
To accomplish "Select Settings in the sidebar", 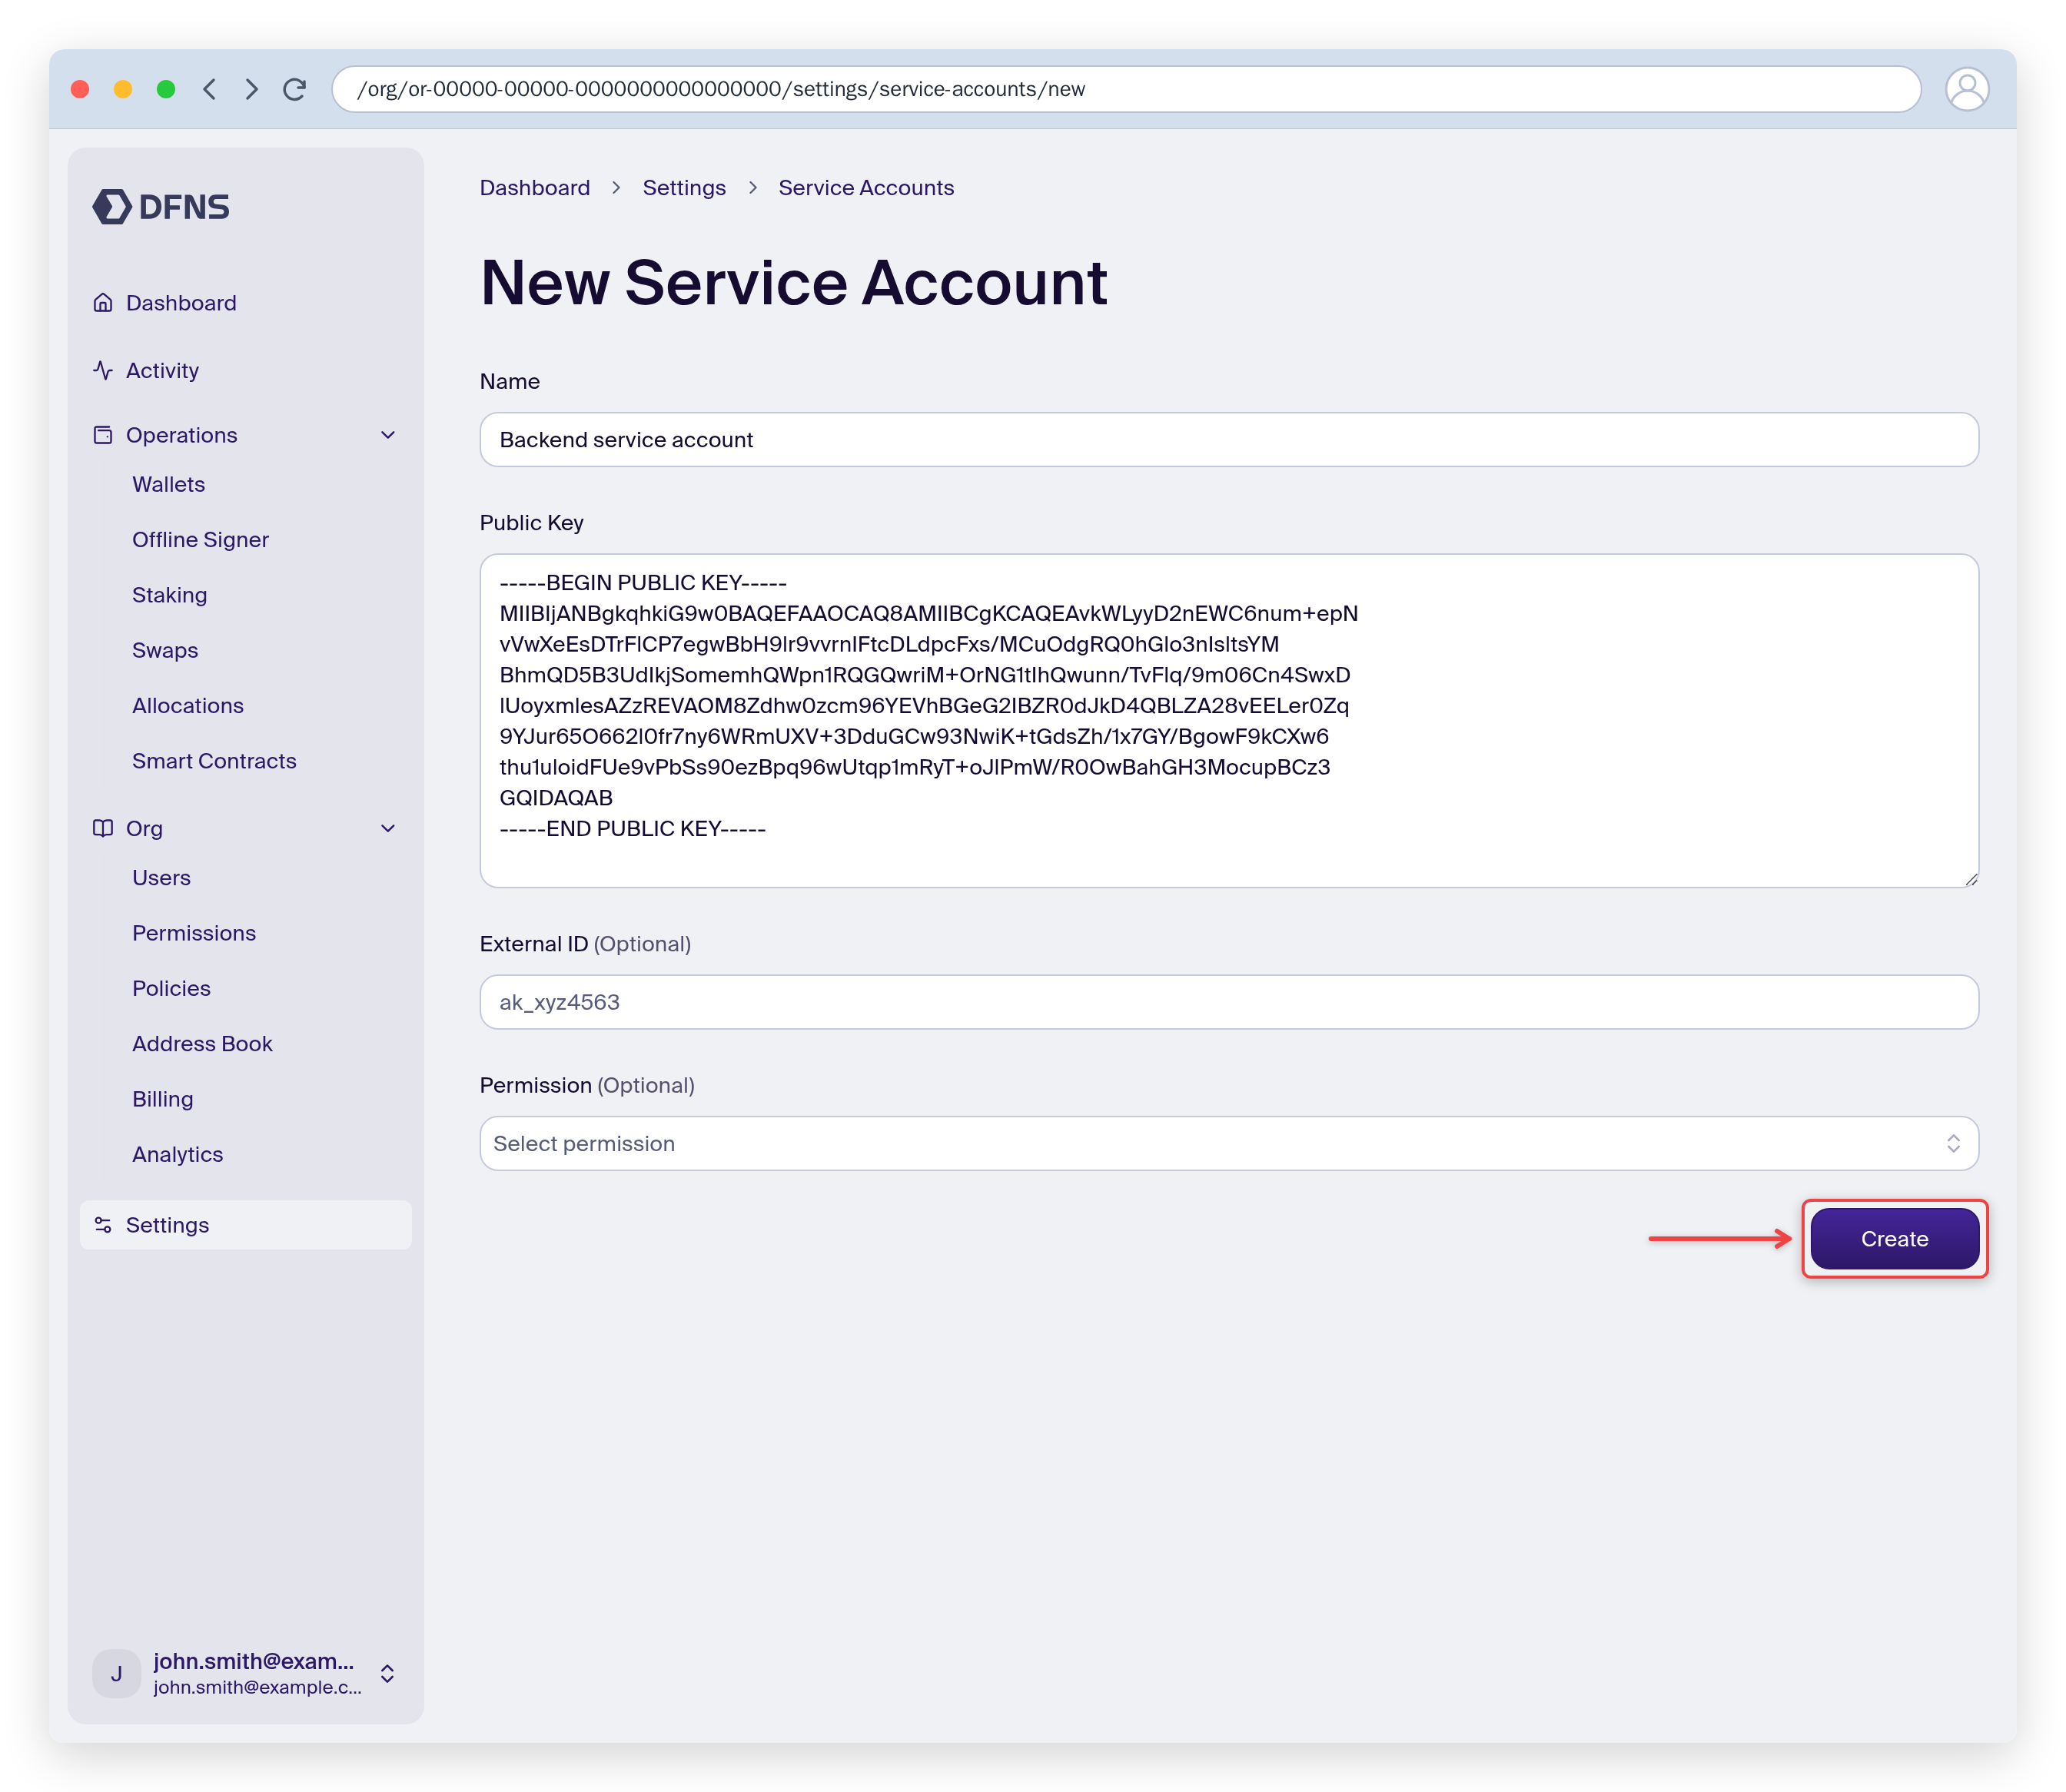I will (x=246, y=1225).
